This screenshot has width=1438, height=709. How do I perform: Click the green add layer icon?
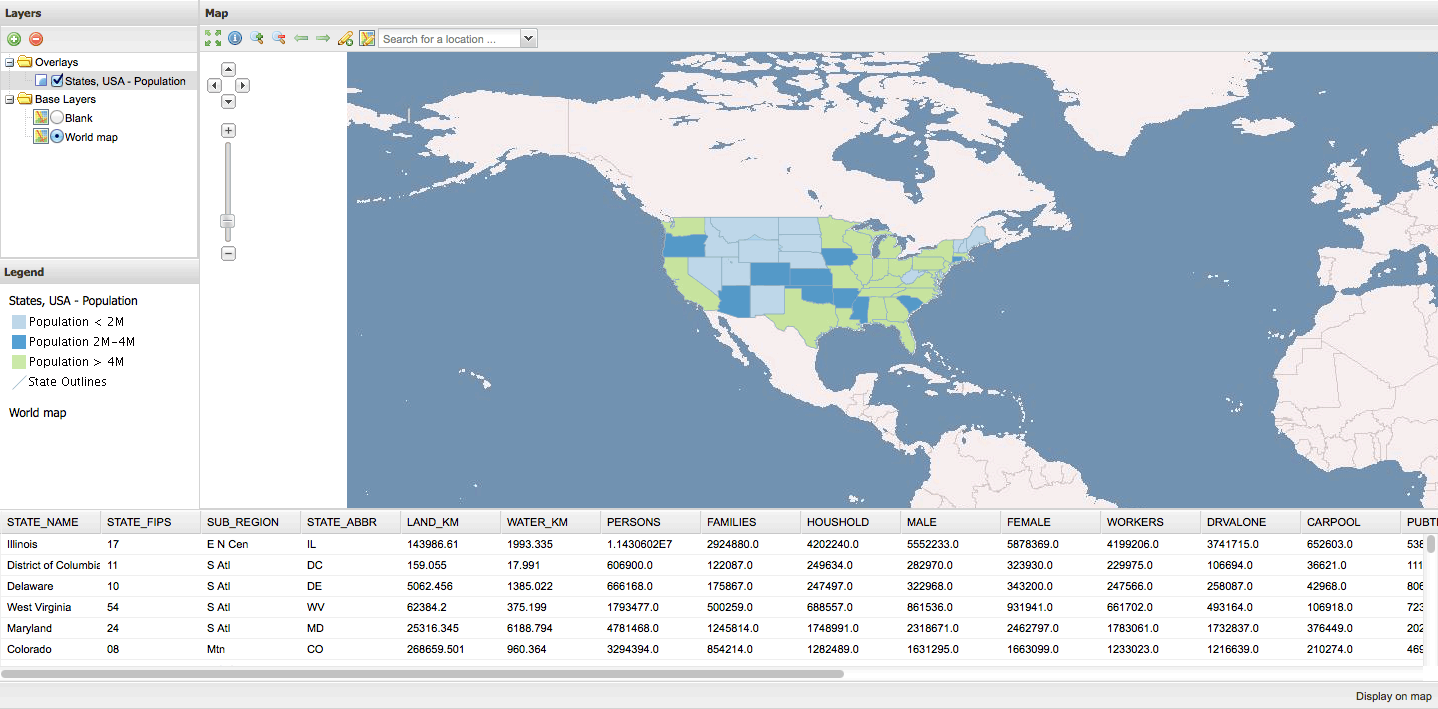point(14,39)
